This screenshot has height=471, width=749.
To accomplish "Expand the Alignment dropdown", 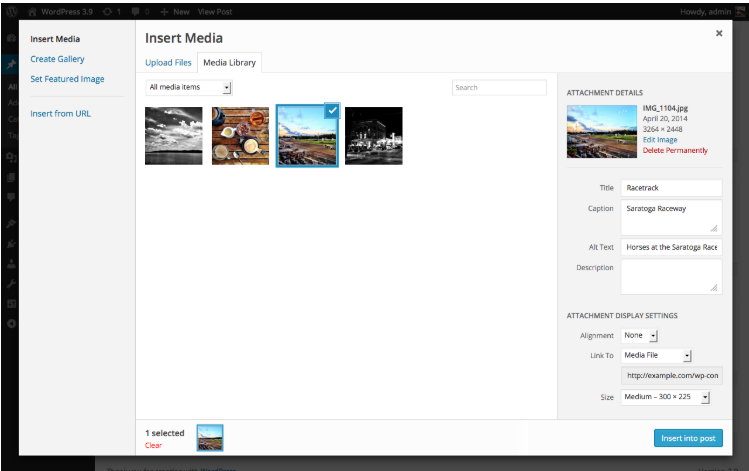I will click(640, 336).
